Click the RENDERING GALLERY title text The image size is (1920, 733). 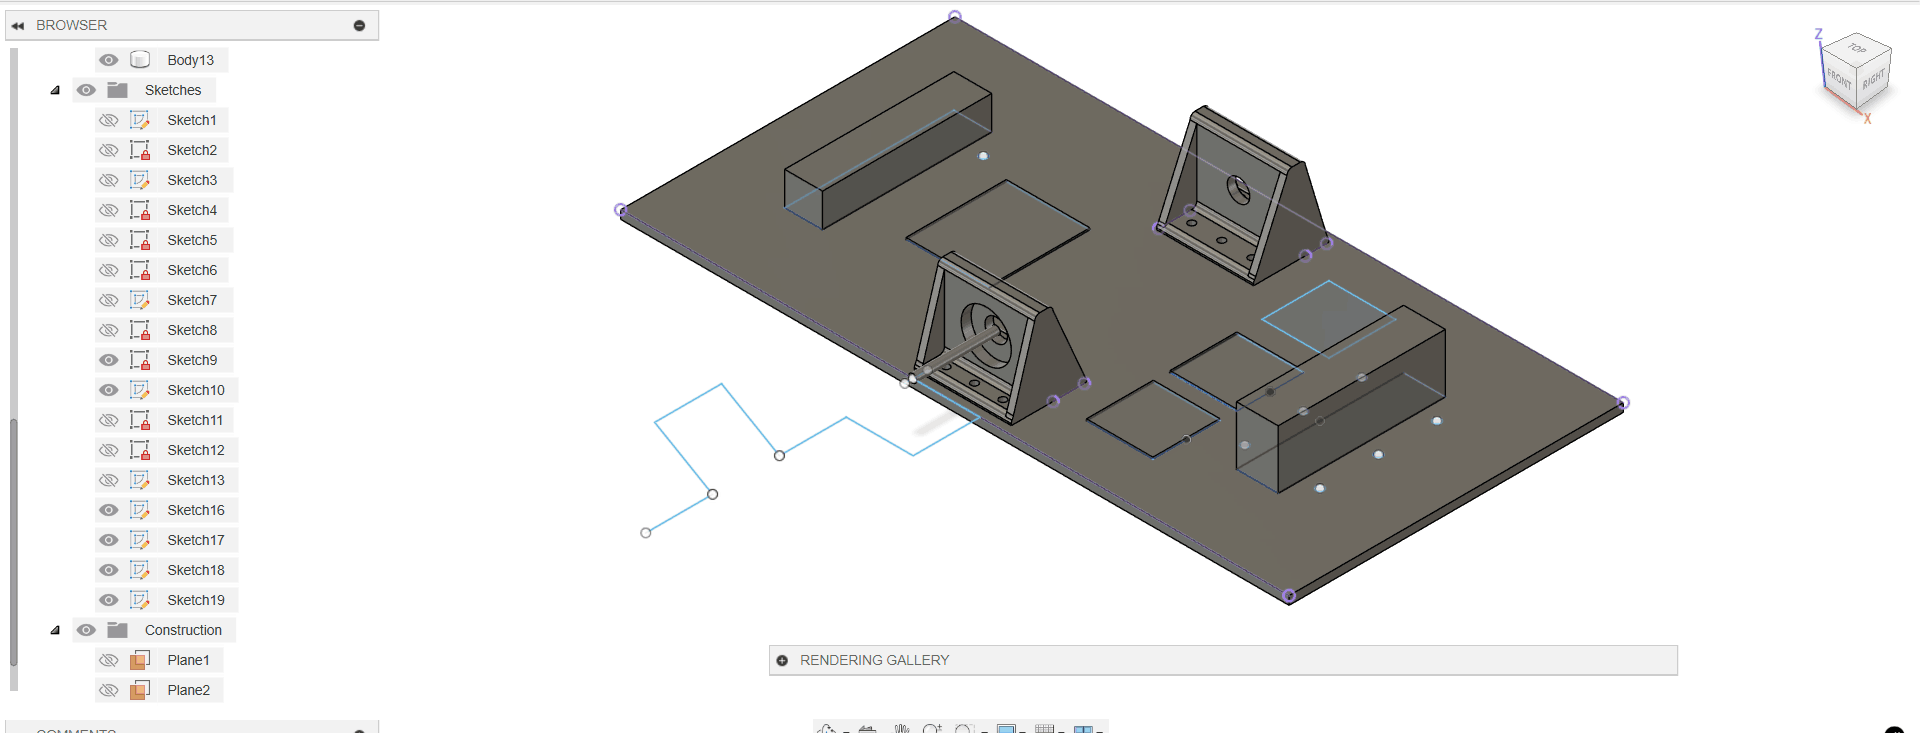pos(875,661)
